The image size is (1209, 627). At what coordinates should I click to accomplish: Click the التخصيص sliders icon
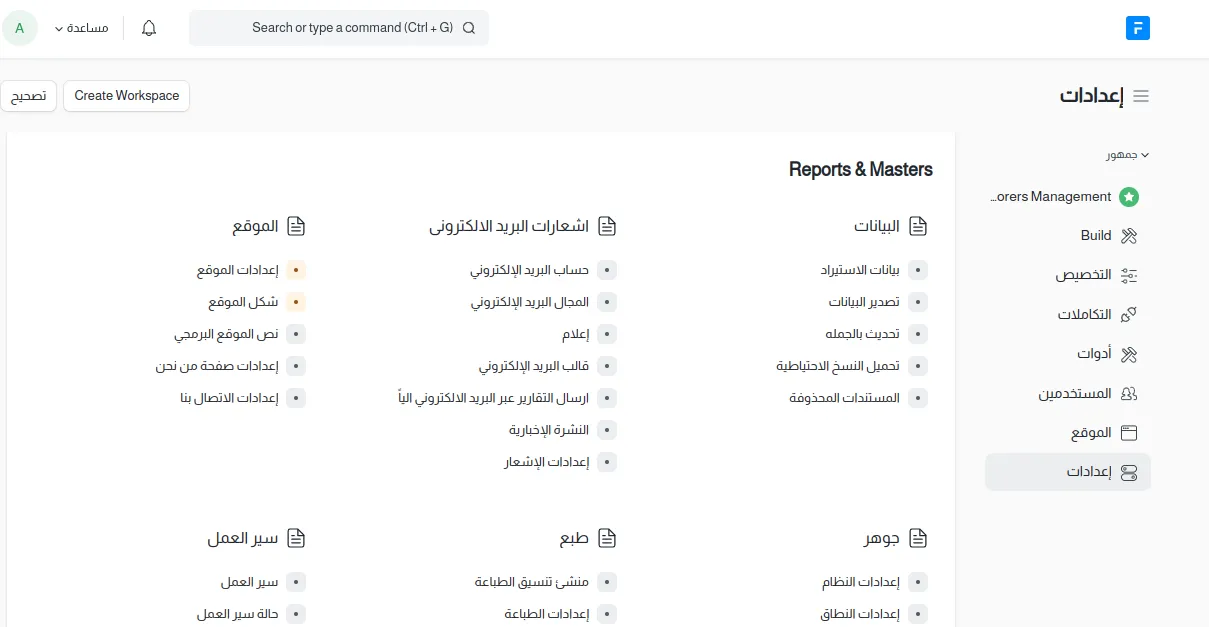(x=1129, y=275)
